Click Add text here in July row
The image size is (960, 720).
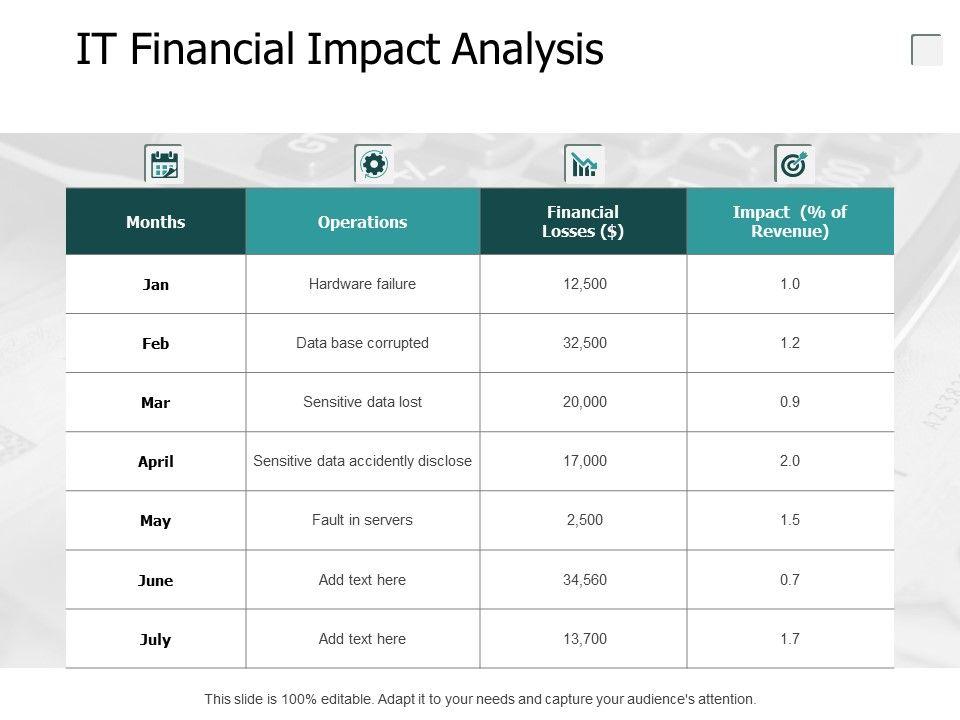tap(362, 639)
